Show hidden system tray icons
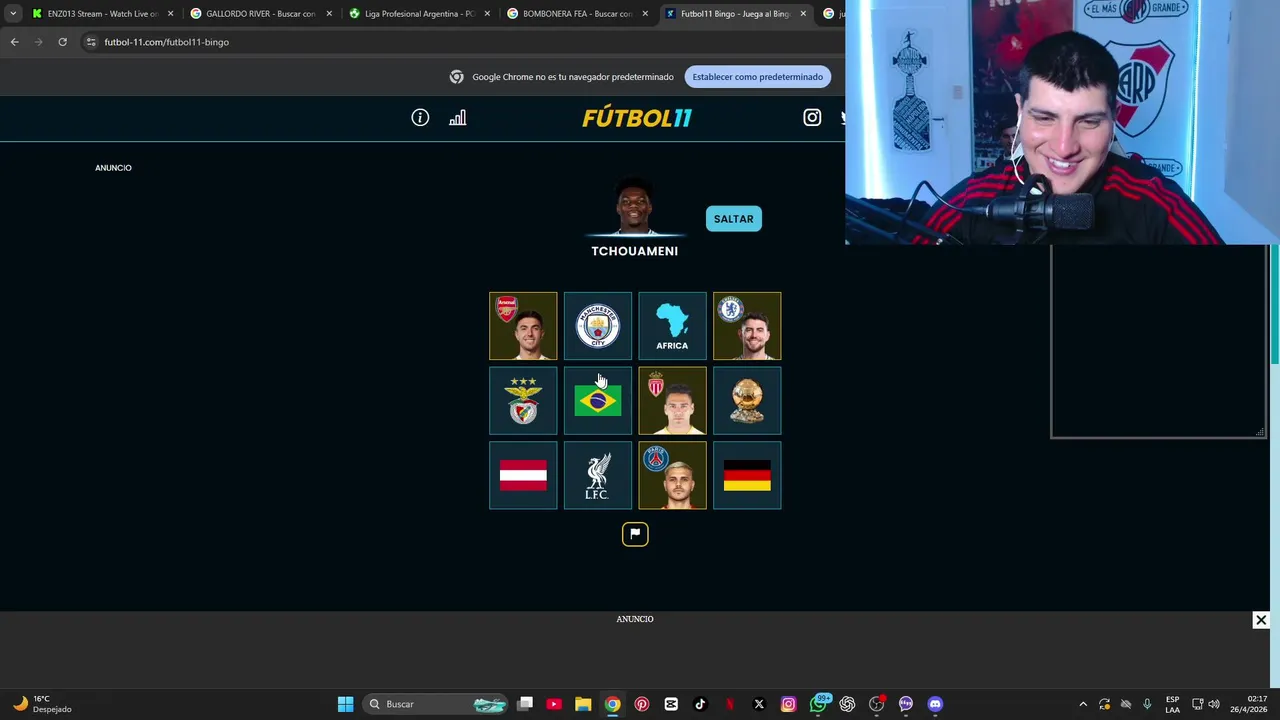Screen dimensions: 1280x720 pyautogui.click(x=1083, y=704)
